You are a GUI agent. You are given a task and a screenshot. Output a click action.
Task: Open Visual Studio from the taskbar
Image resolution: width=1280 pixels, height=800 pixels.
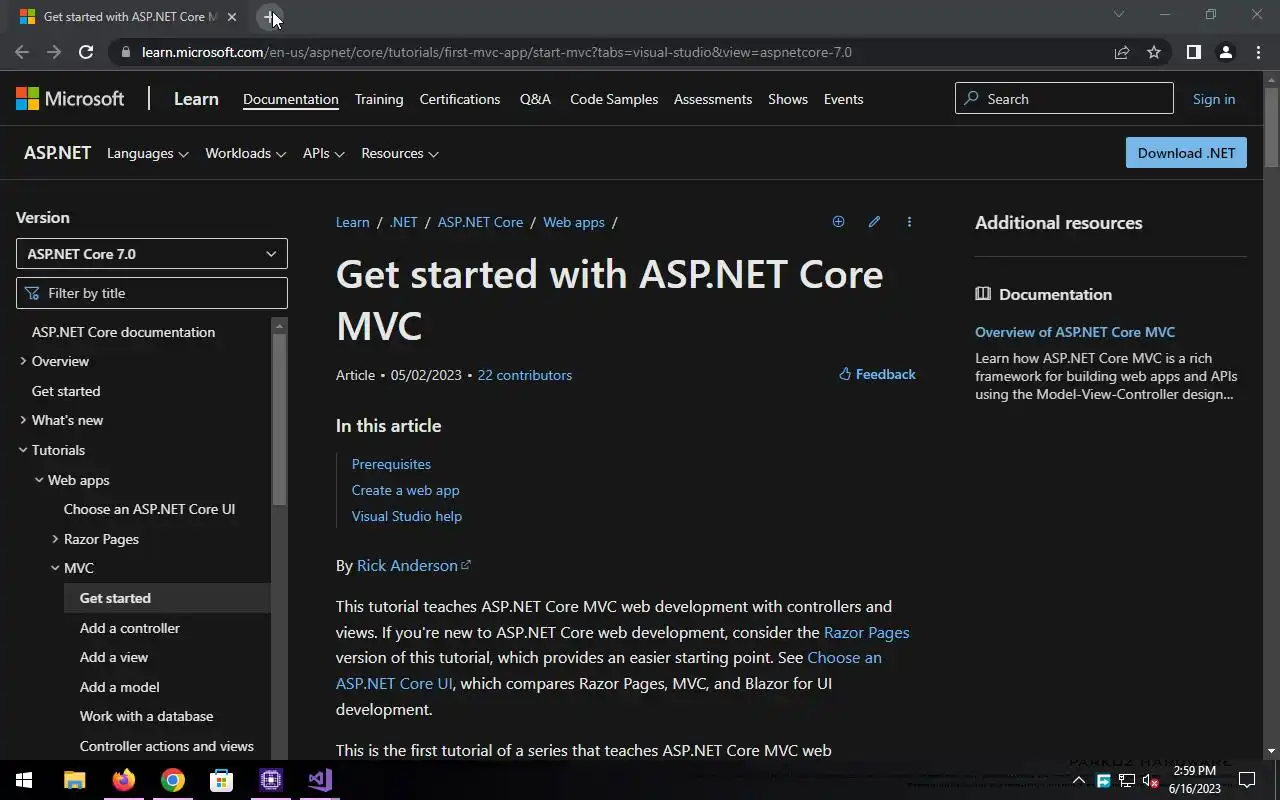point(319,780)
